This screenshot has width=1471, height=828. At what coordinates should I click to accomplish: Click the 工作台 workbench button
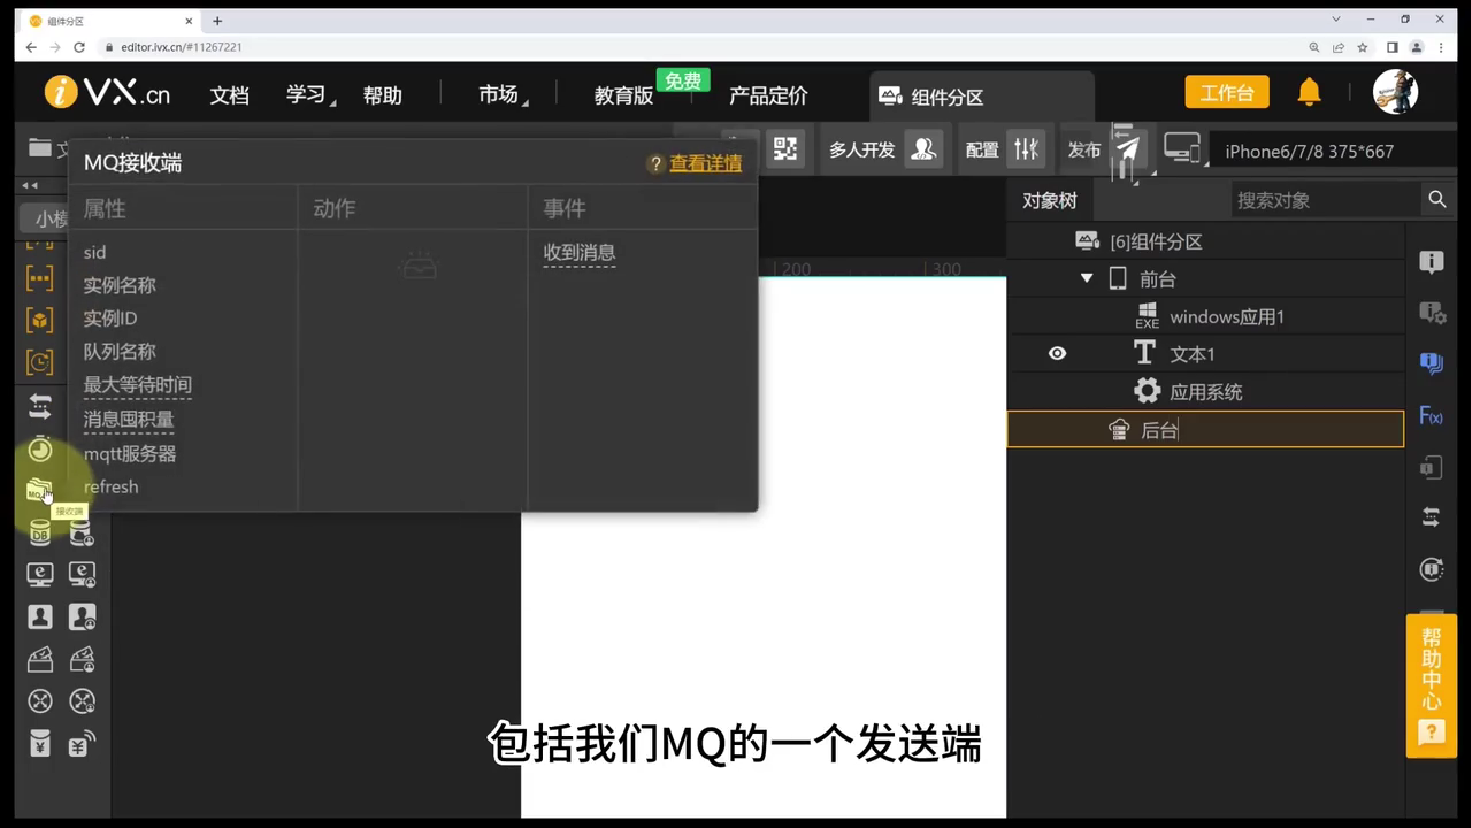pos(1227,93)
